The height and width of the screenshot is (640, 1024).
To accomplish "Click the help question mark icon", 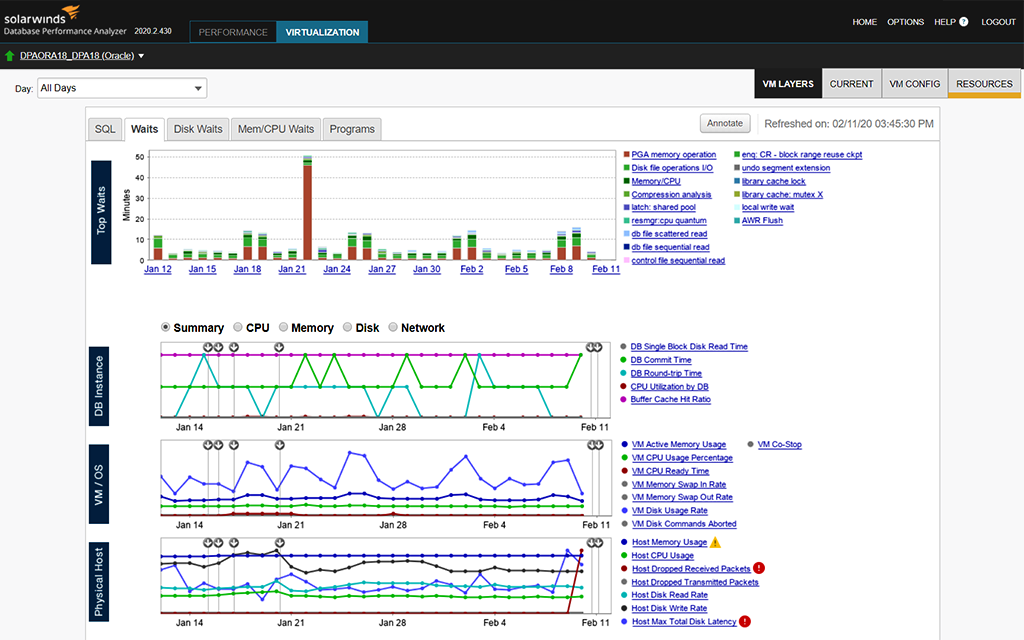I will 964,22.
